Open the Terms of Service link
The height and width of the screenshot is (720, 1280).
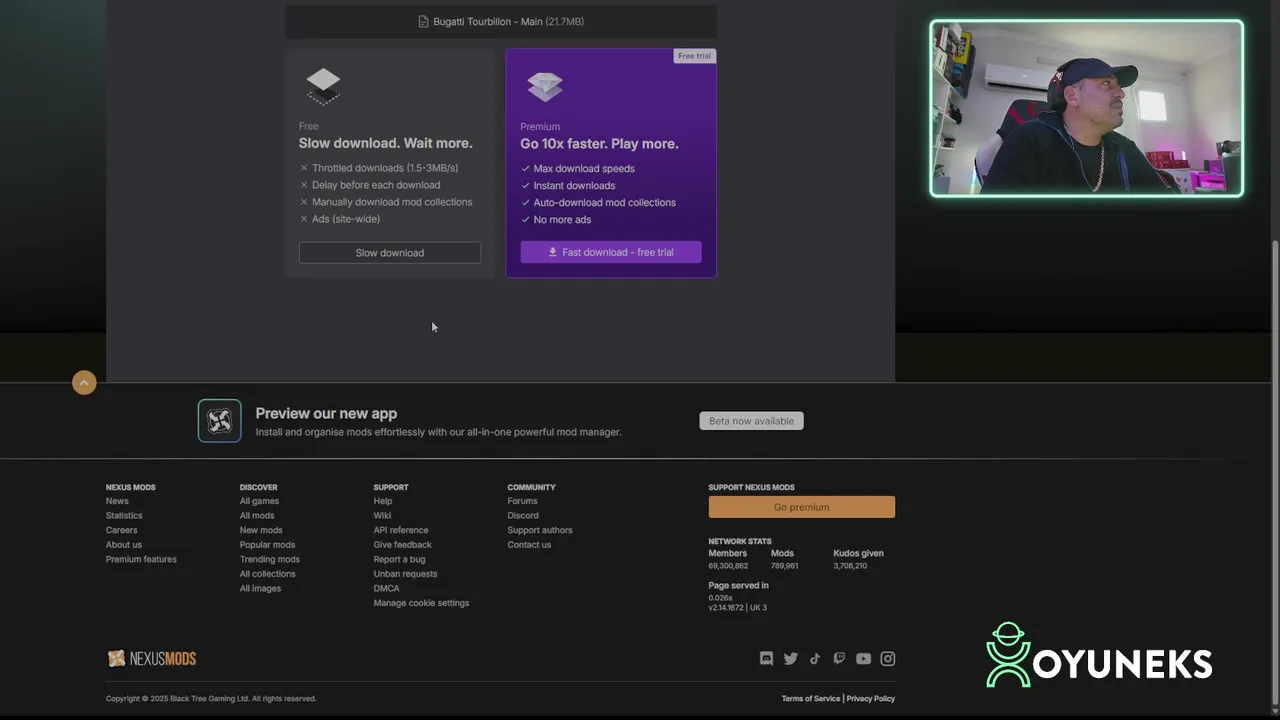810,698
